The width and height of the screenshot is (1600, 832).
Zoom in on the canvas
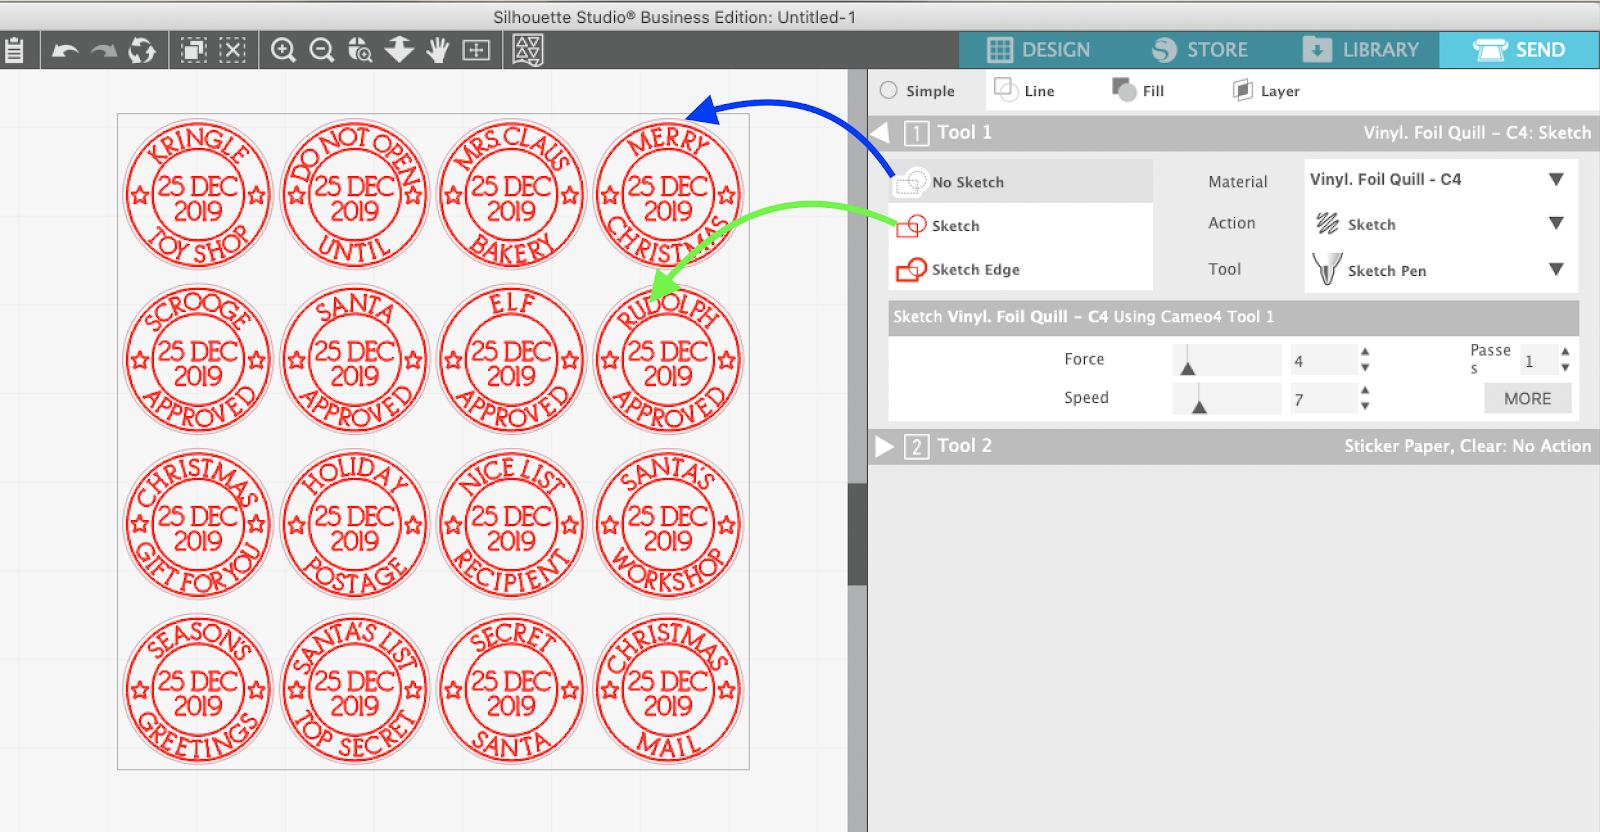coord(284,50)
